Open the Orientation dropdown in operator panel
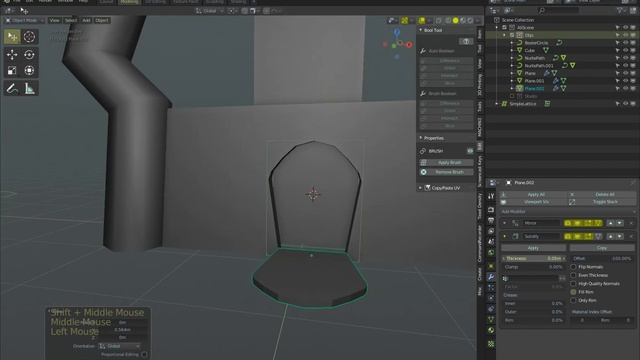 120,346
